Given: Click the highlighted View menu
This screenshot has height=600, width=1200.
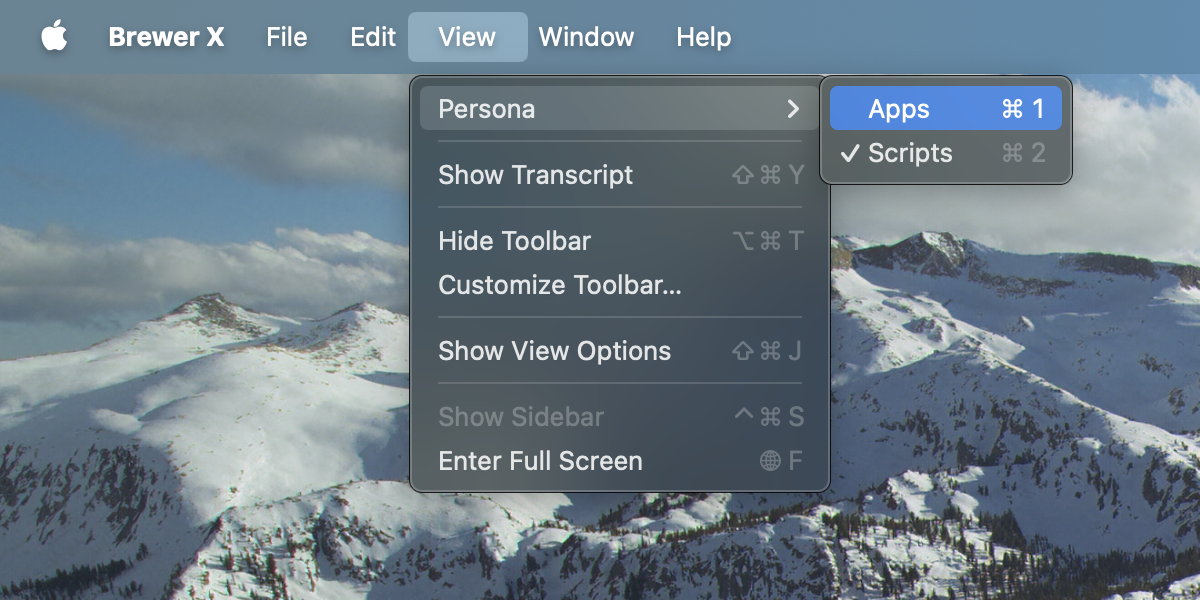Looking at the screenshot, I should (x=467, y=37).
